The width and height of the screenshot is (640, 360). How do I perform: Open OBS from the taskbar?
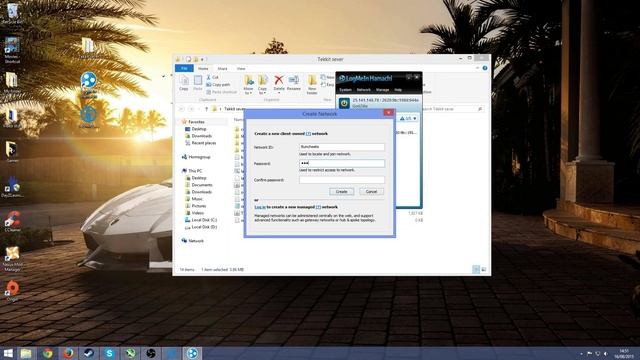(x=151, y=353)
